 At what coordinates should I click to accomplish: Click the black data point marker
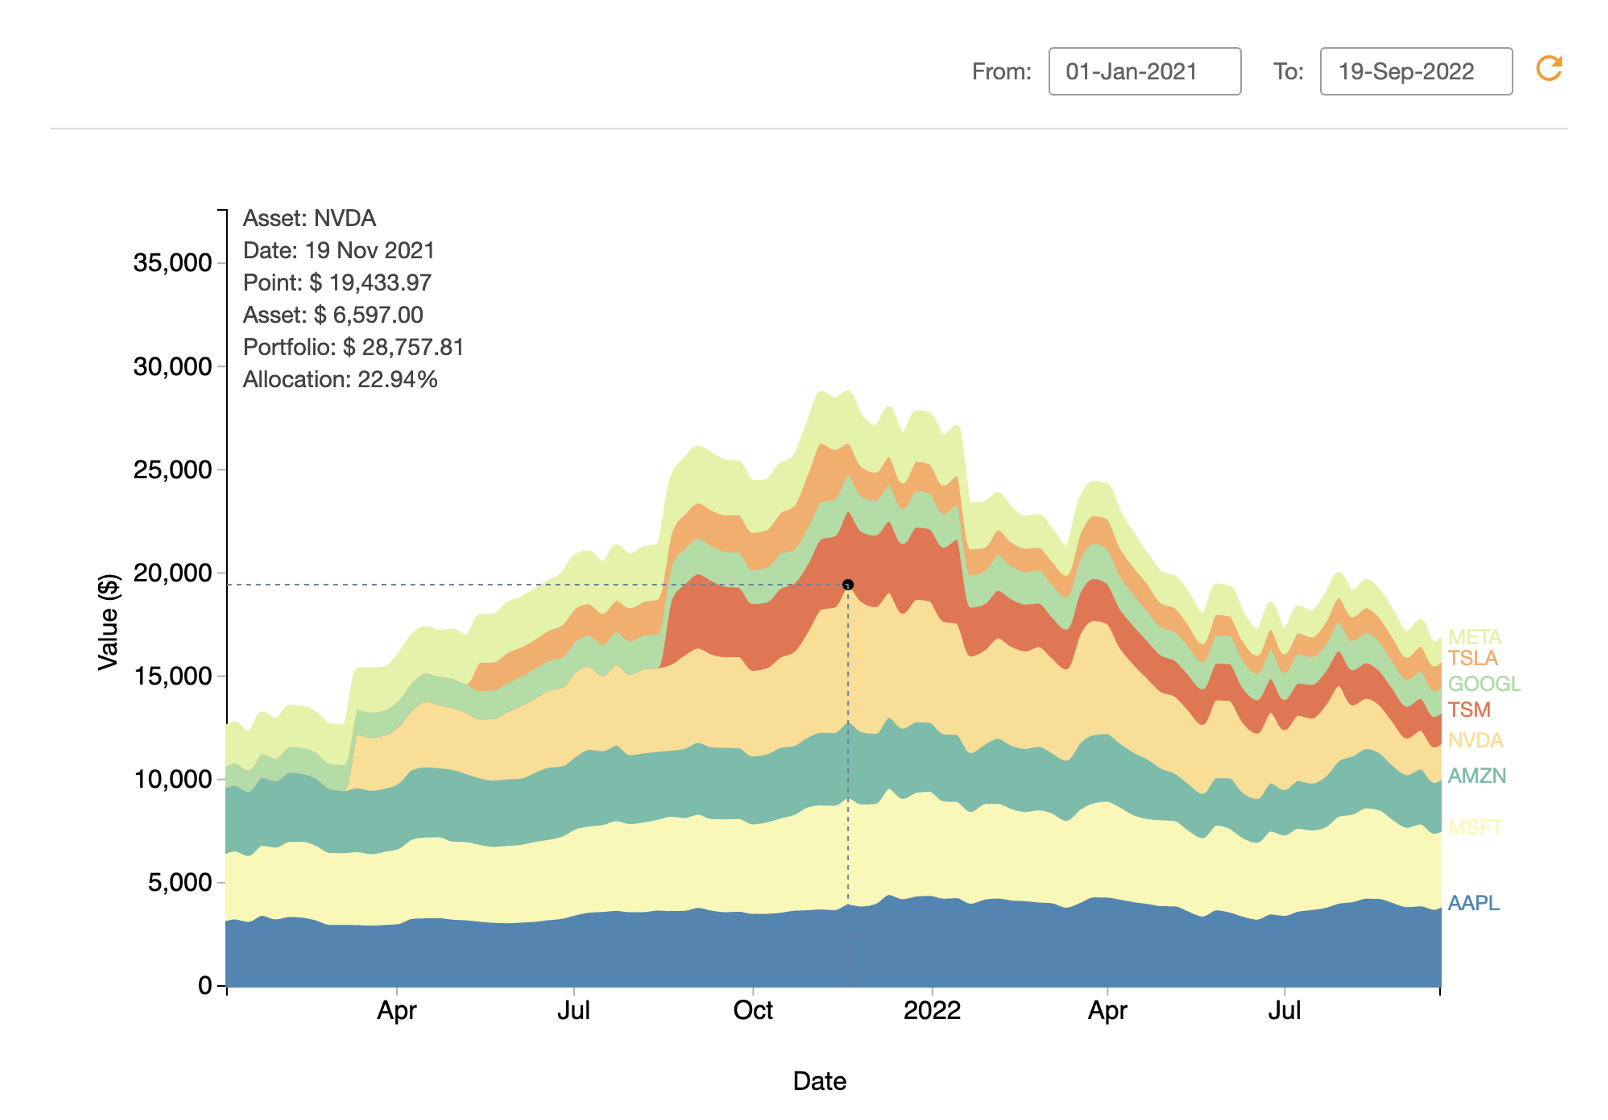click(x=848, y=585)
